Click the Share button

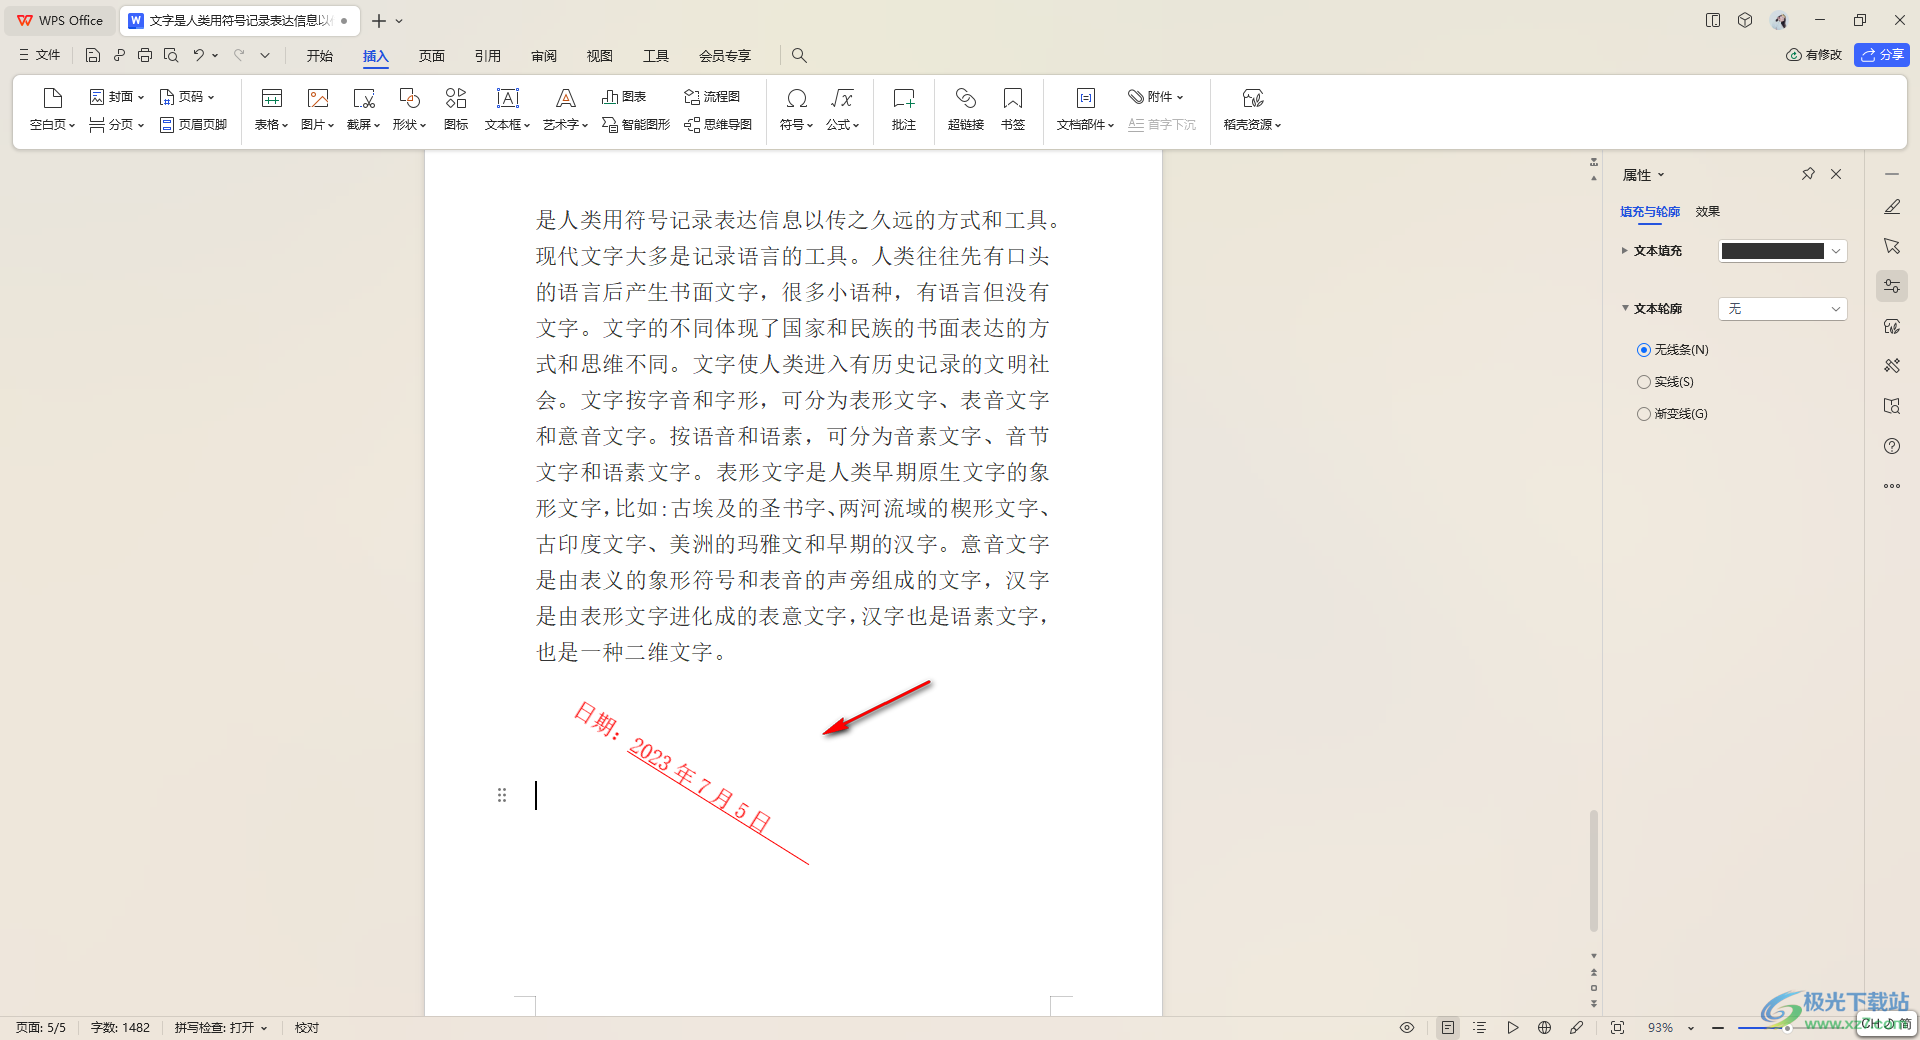[x=1882, y=55]
